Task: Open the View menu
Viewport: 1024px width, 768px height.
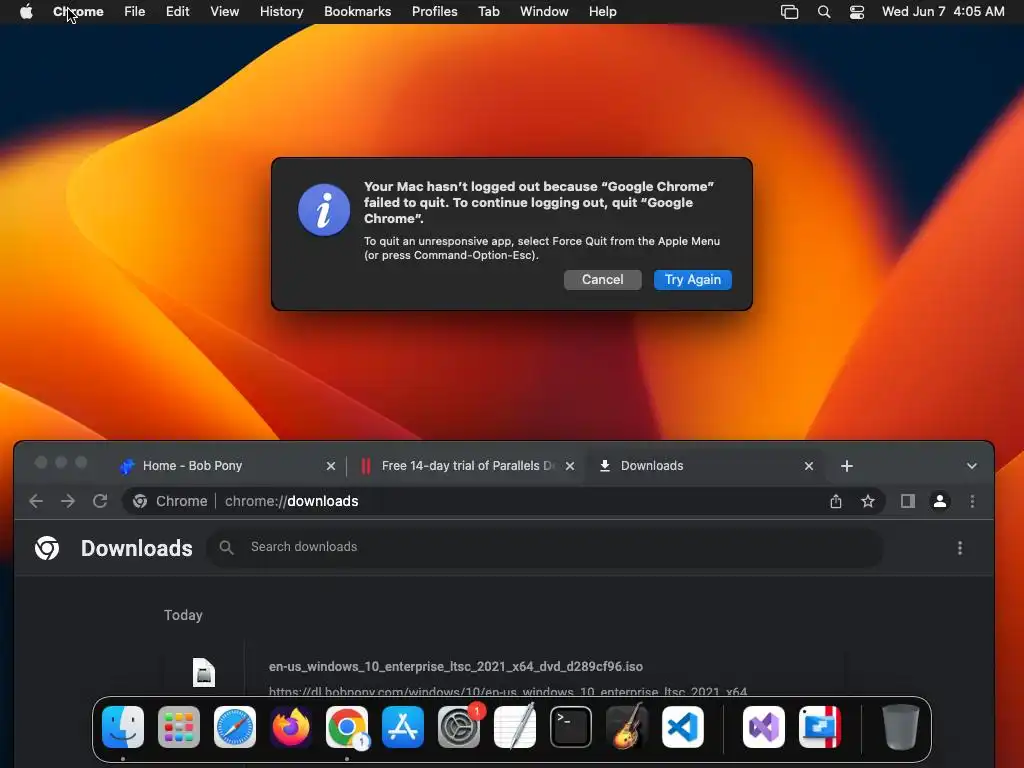Action: (225, 12)
